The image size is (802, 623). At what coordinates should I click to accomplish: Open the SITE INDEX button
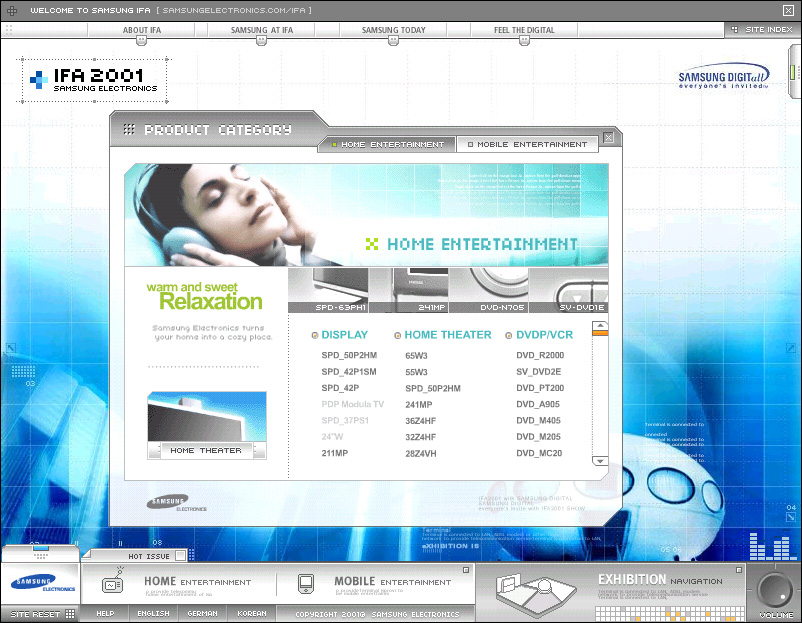762,30
